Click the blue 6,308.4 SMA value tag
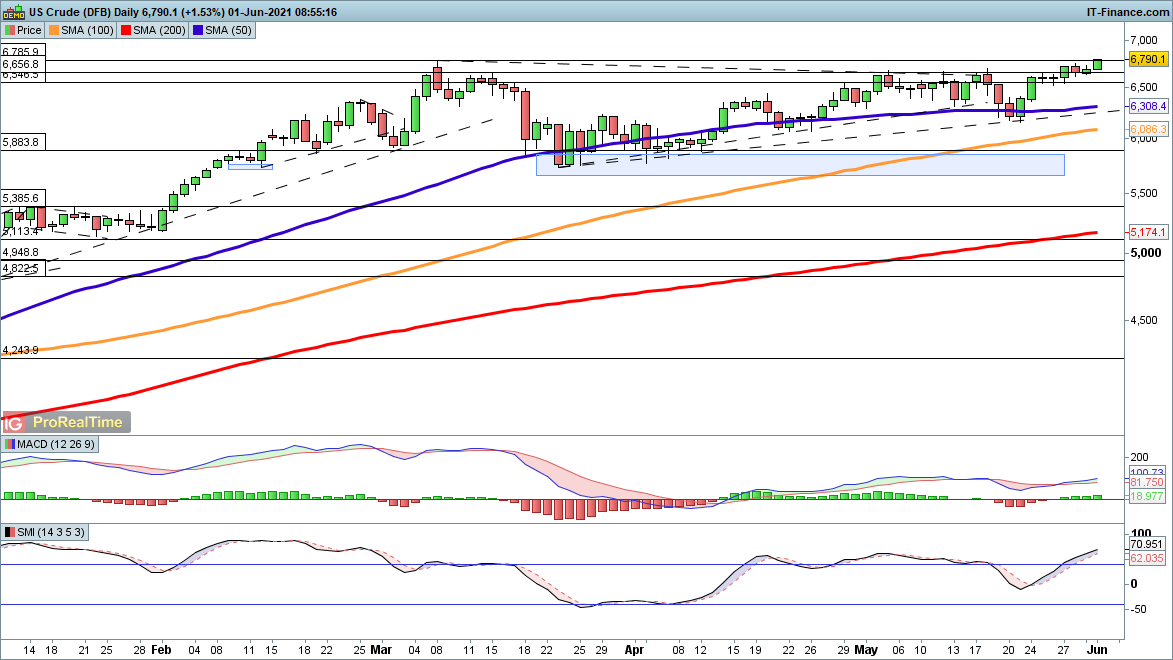The height and width of the screenshot is (660, 1173). pyautogui.click(x=1148, y=106)
